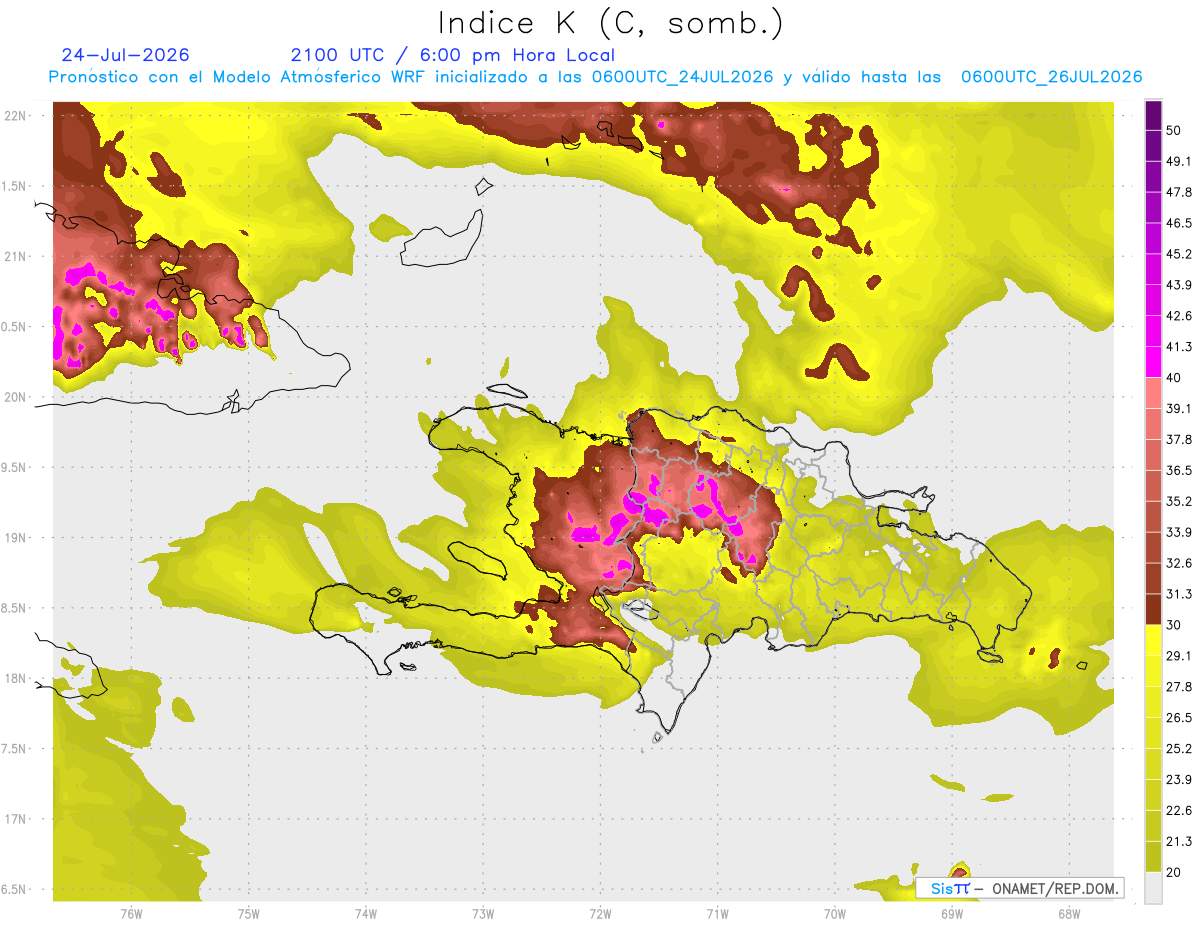Select the magenta 40 level colorbar swatch
This screenshot has height=927, width=1200.
point(1153,362)
